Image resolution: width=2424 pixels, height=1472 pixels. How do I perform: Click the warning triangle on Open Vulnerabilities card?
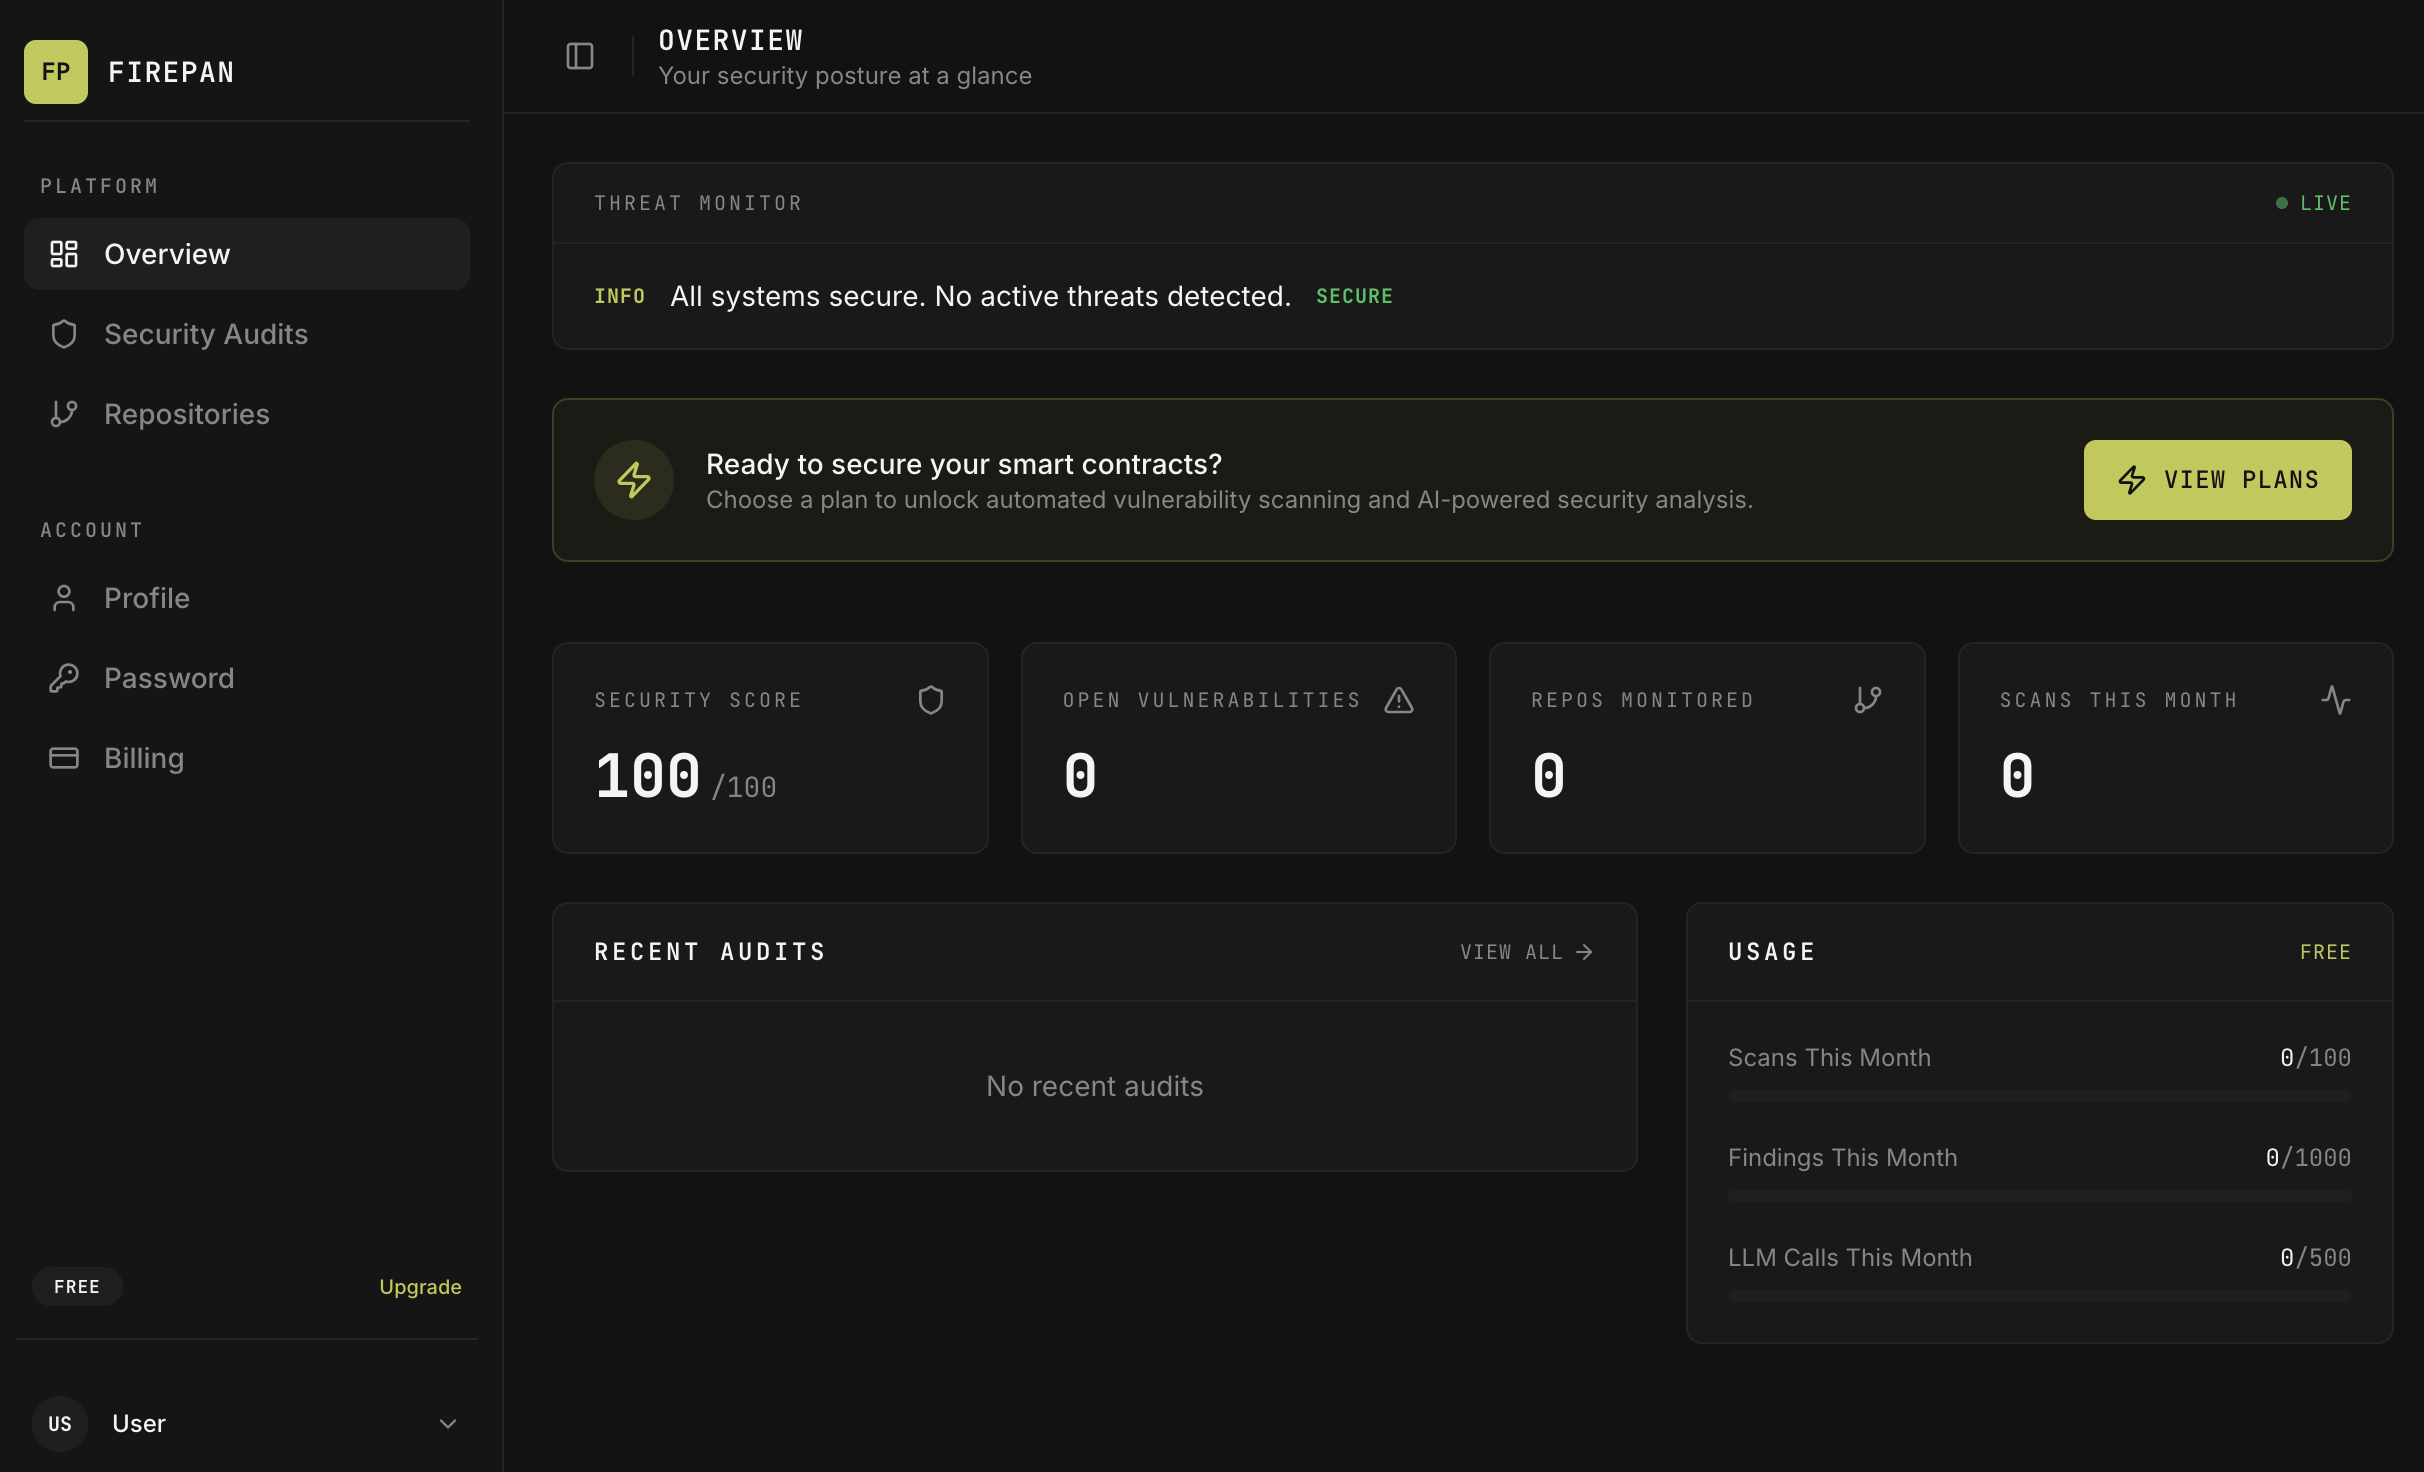pos(1398,699)
